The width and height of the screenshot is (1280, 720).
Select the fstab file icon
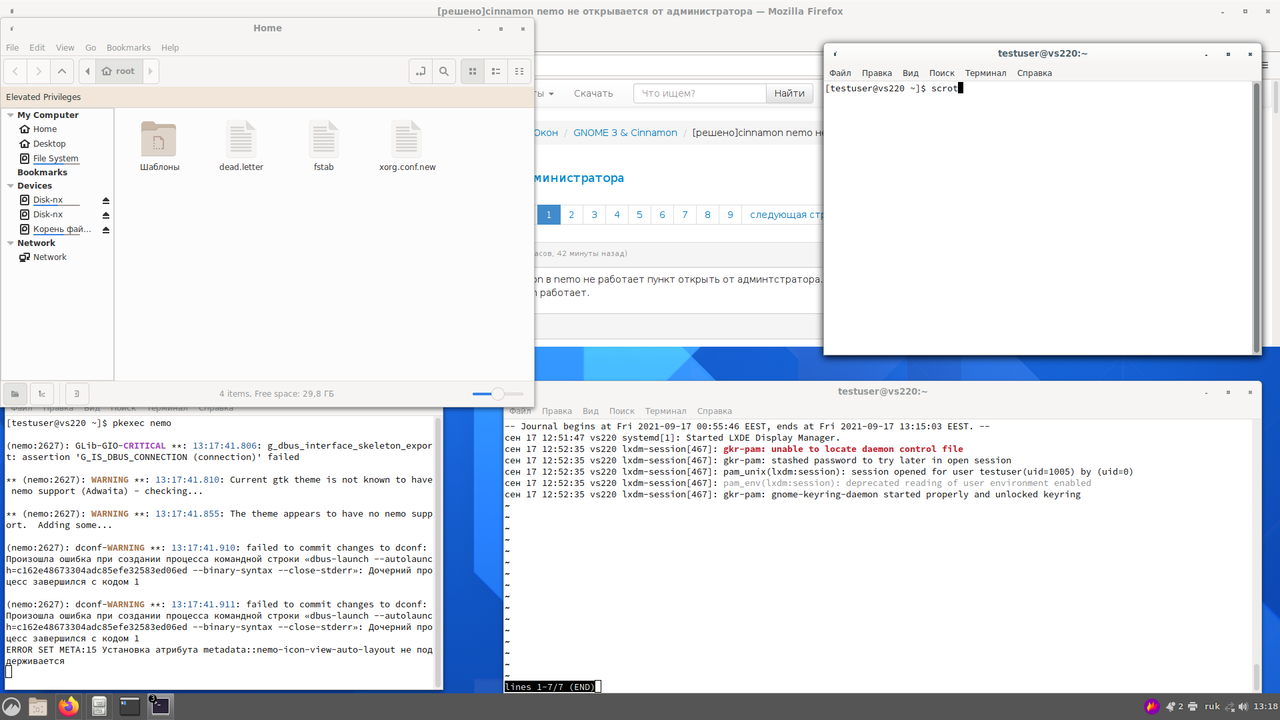point(323,140)
